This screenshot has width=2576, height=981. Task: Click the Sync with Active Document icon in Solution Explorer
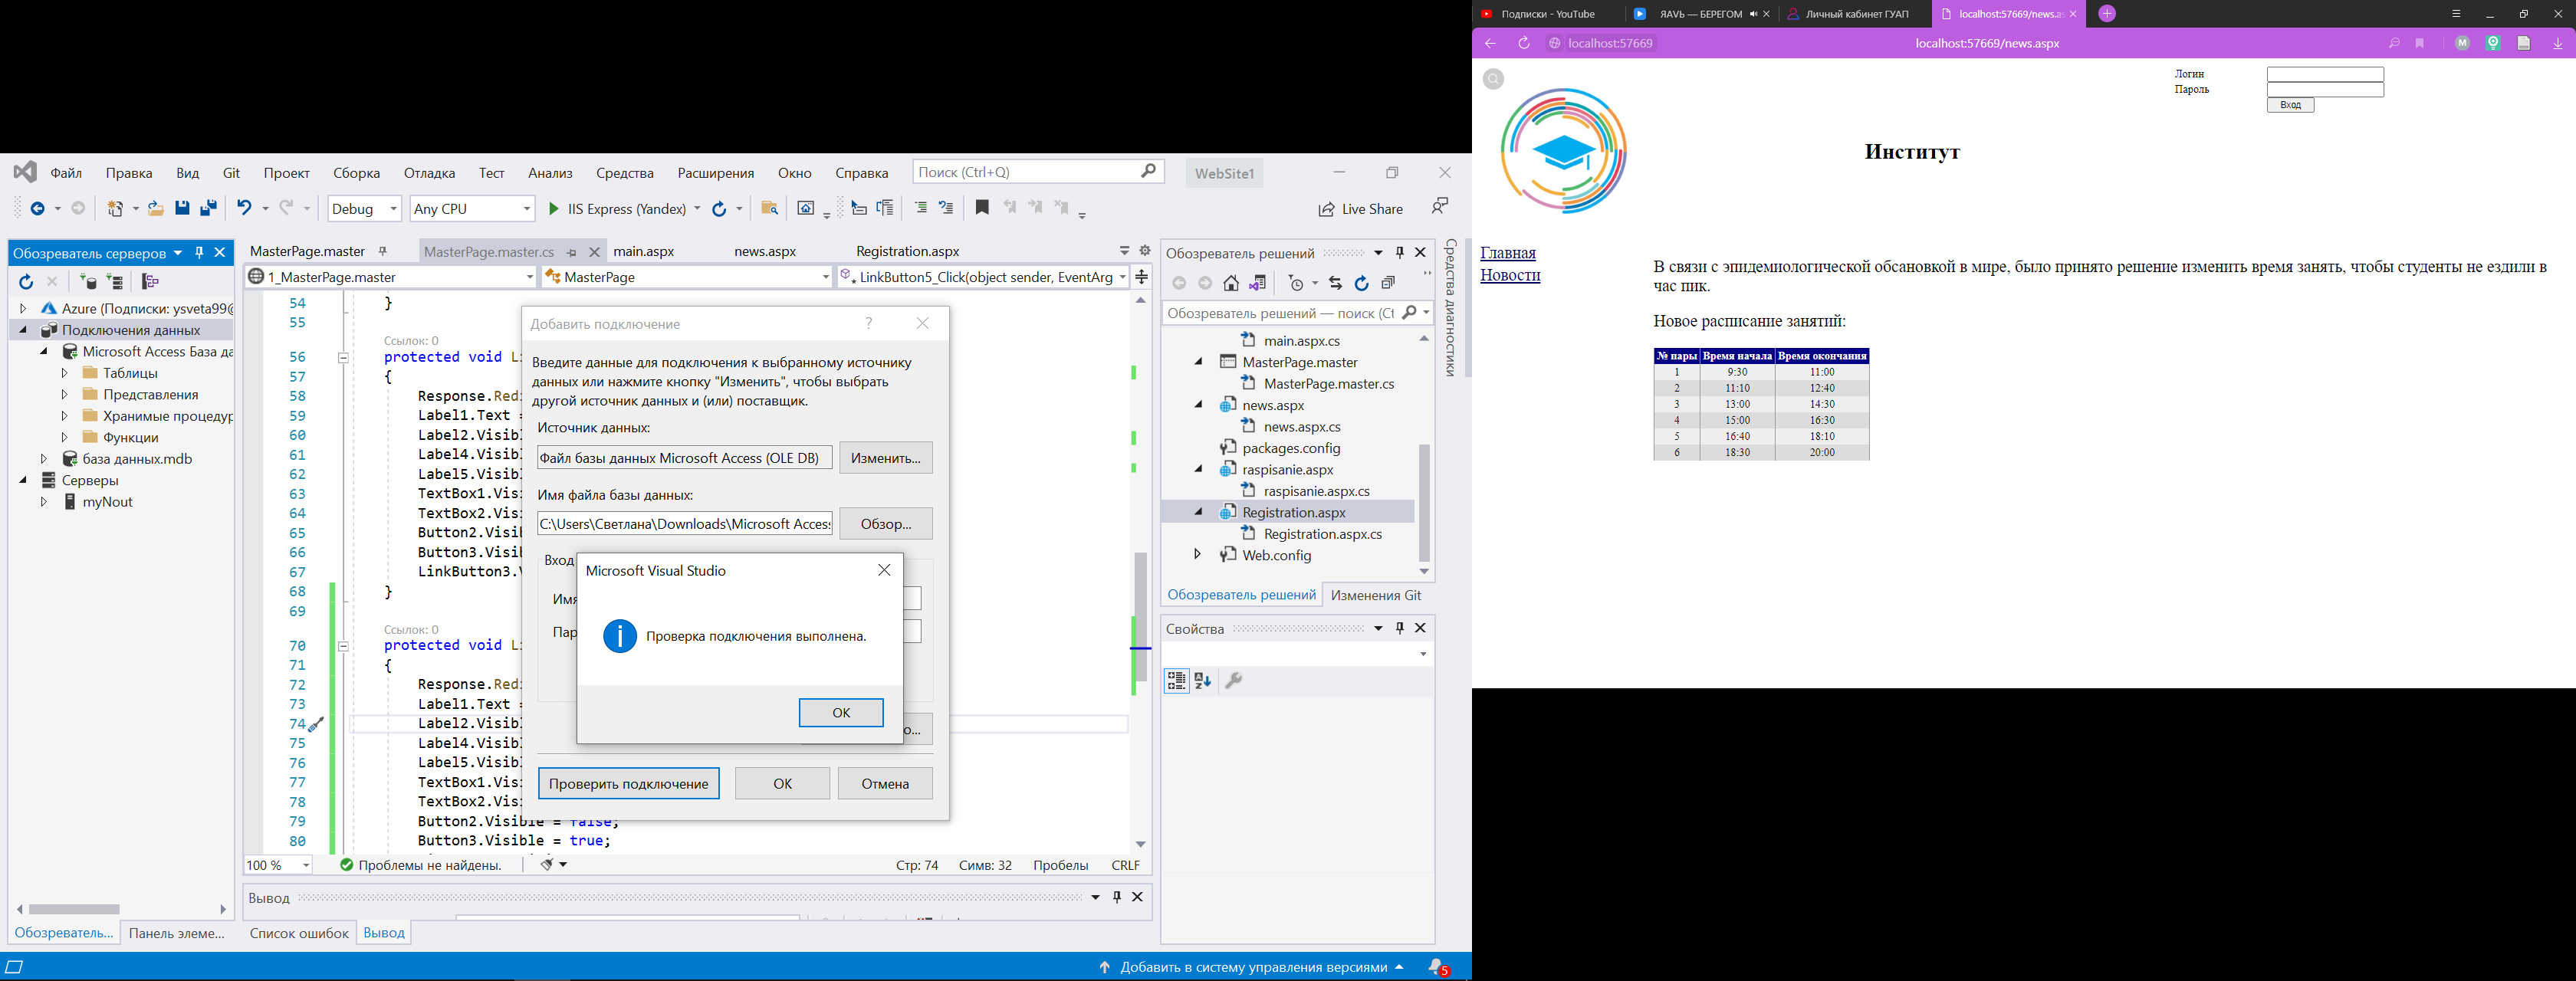pyautogui.click(x=1335, y=284)
